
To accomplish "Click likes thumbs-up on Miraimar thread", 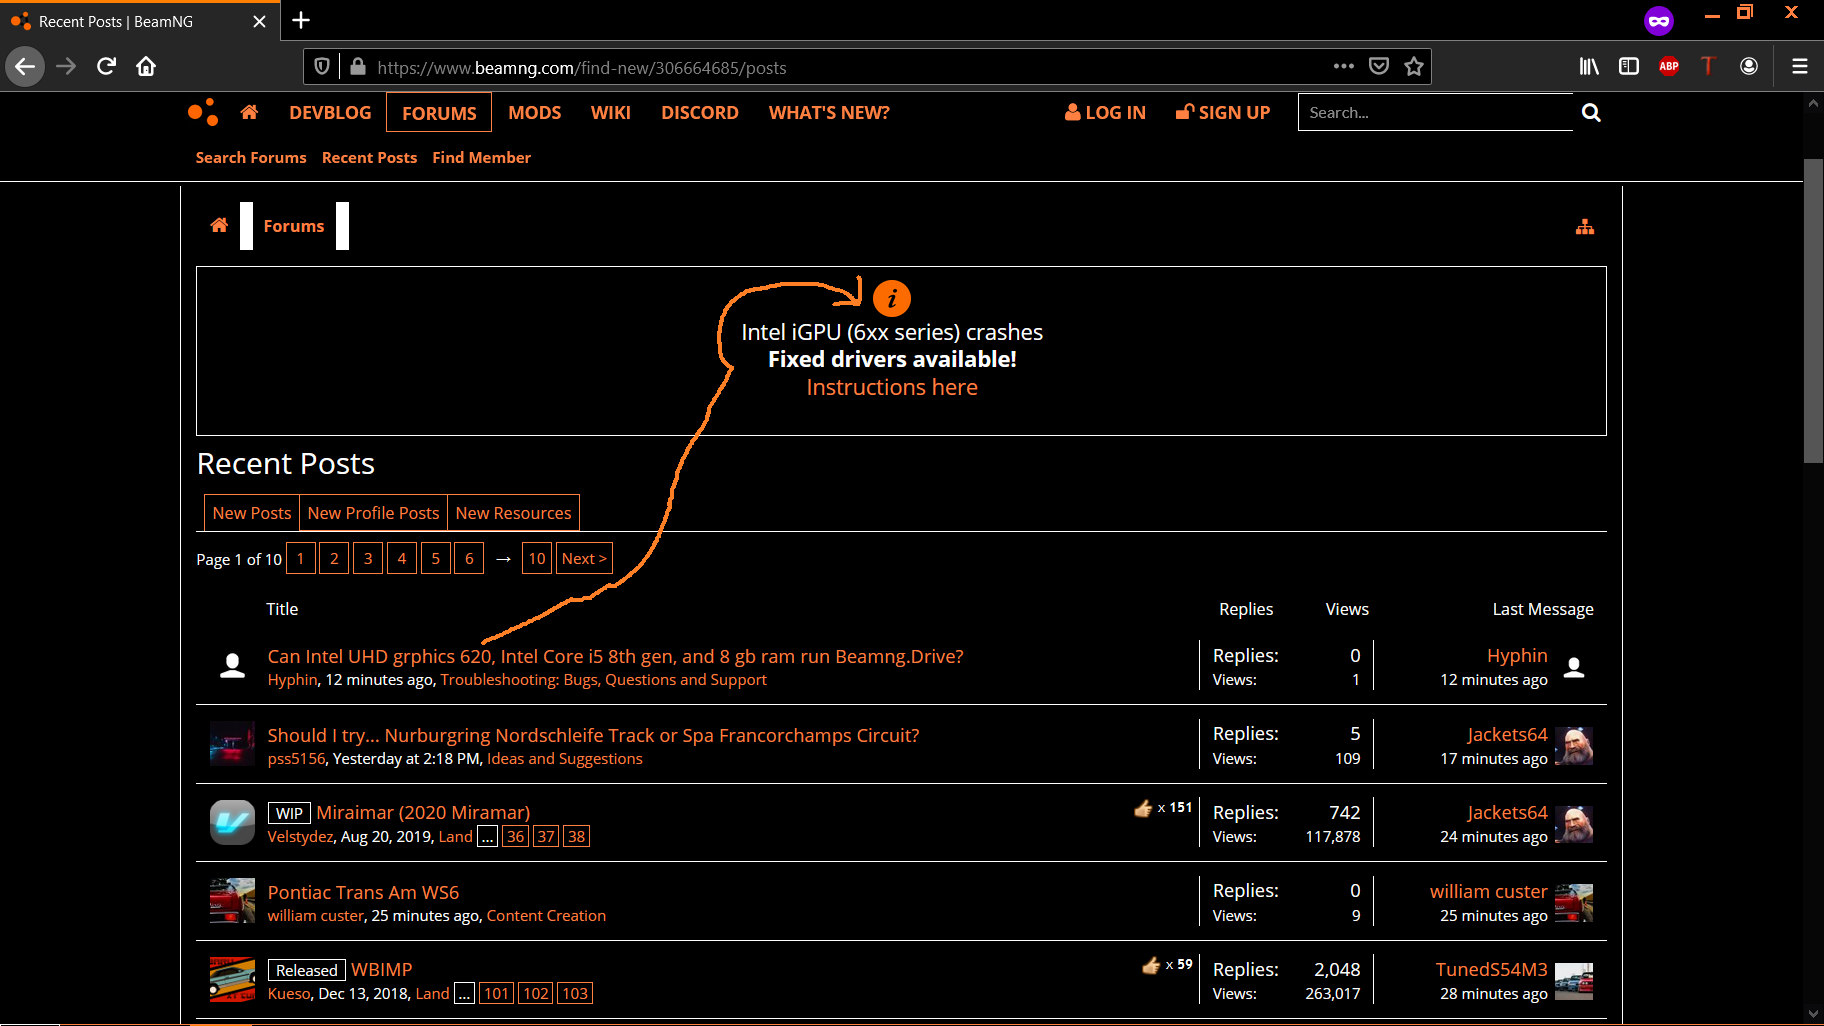I will 1143,808.
